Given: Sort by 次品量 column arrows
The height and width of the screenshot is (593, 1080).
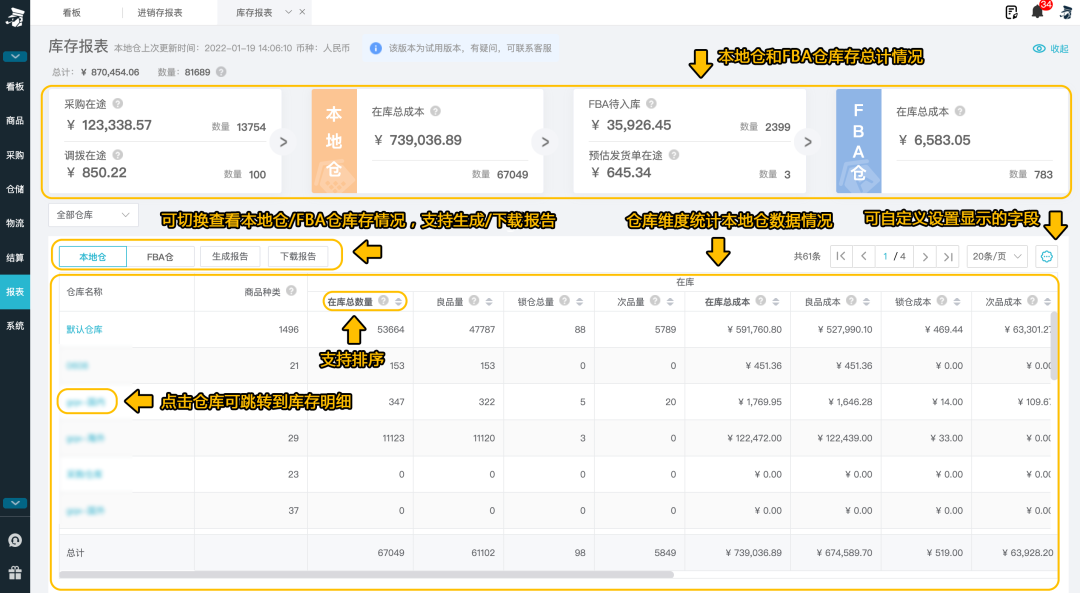Looking at the screenshot, I should (670, 302).
